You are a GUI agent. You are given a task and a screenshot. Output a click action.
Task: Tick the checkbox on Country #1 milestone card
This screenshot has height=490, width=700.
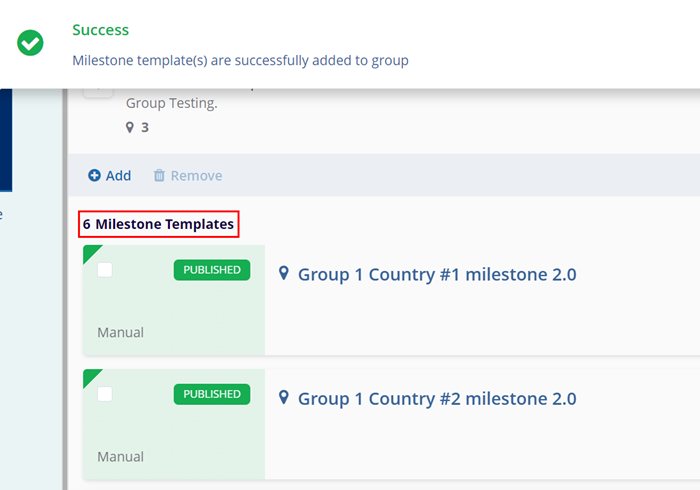coord(105,270)
